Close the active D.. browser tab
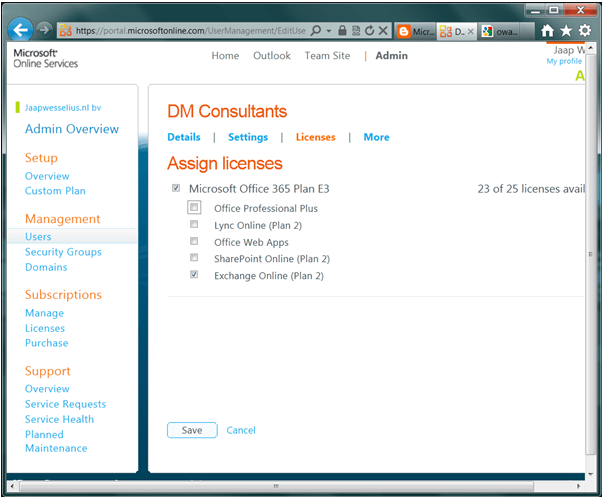The height and width of the screenshot is (497, 602). 470,31
